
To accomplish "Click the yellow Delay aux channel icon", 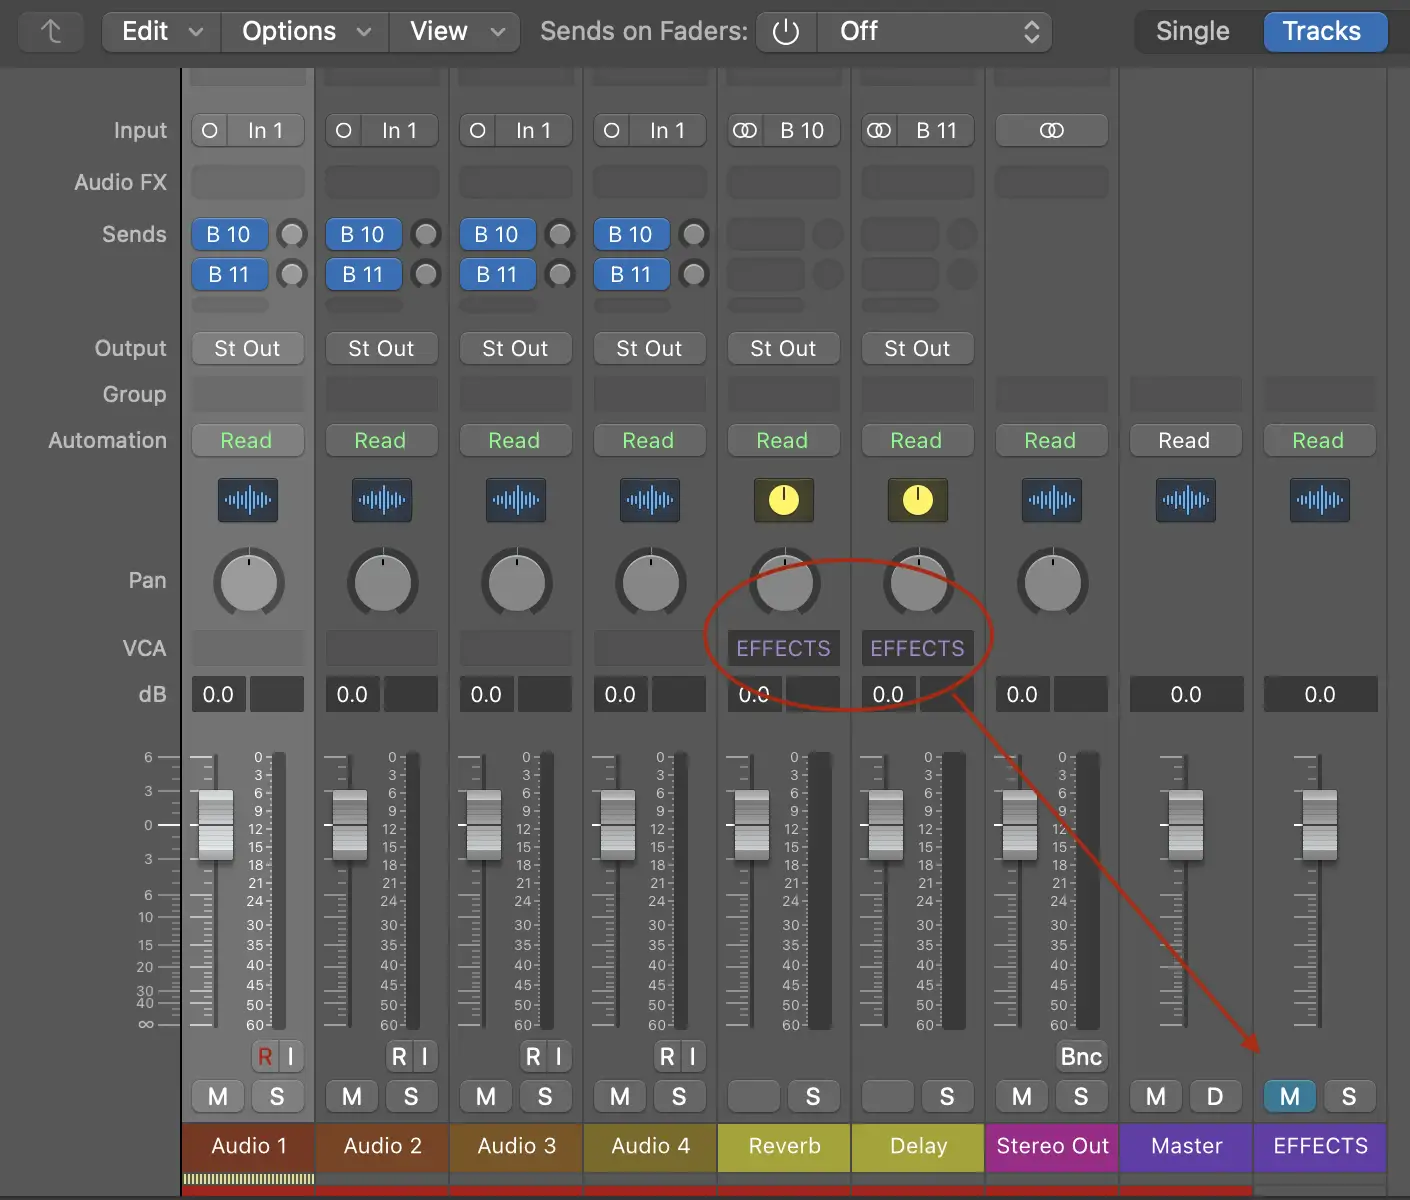I will 917,500.
